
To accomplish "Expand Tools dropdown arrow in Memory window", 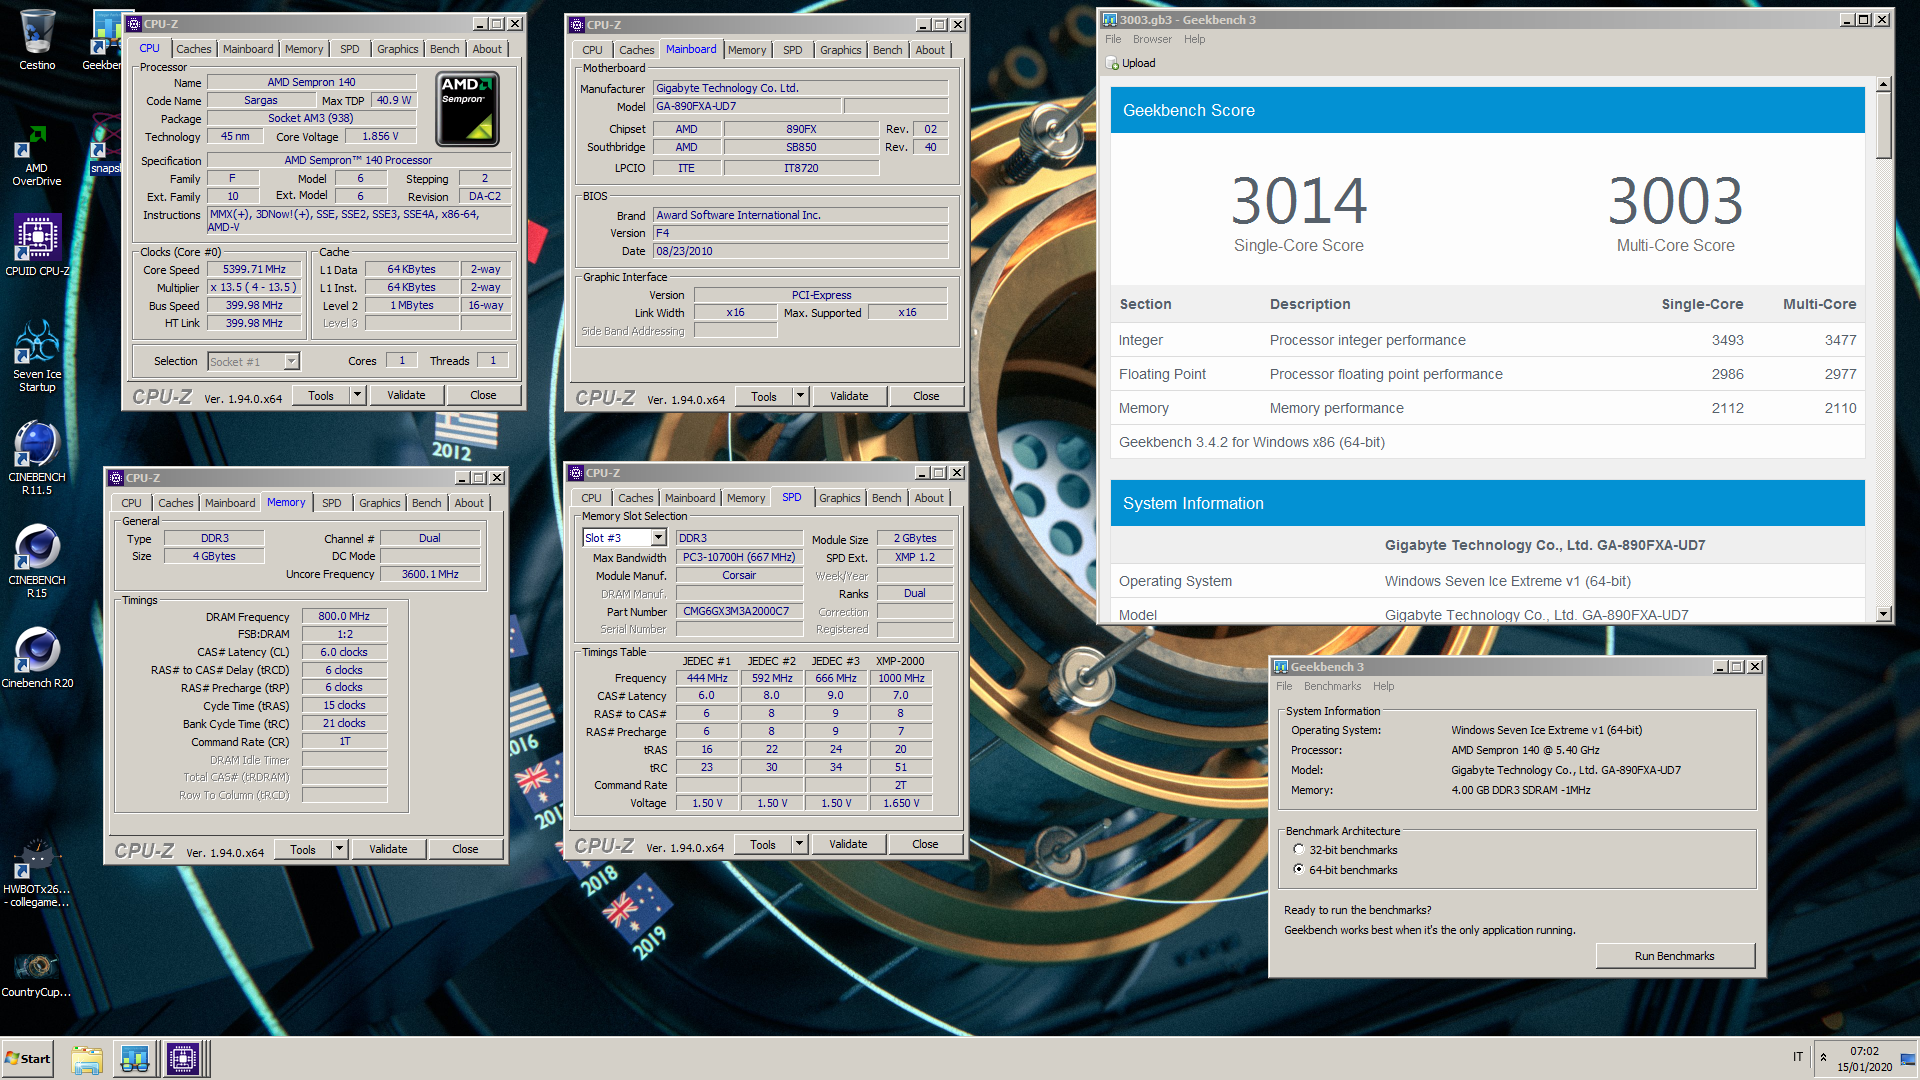I will pyautogui.click(x=339, y=850).
